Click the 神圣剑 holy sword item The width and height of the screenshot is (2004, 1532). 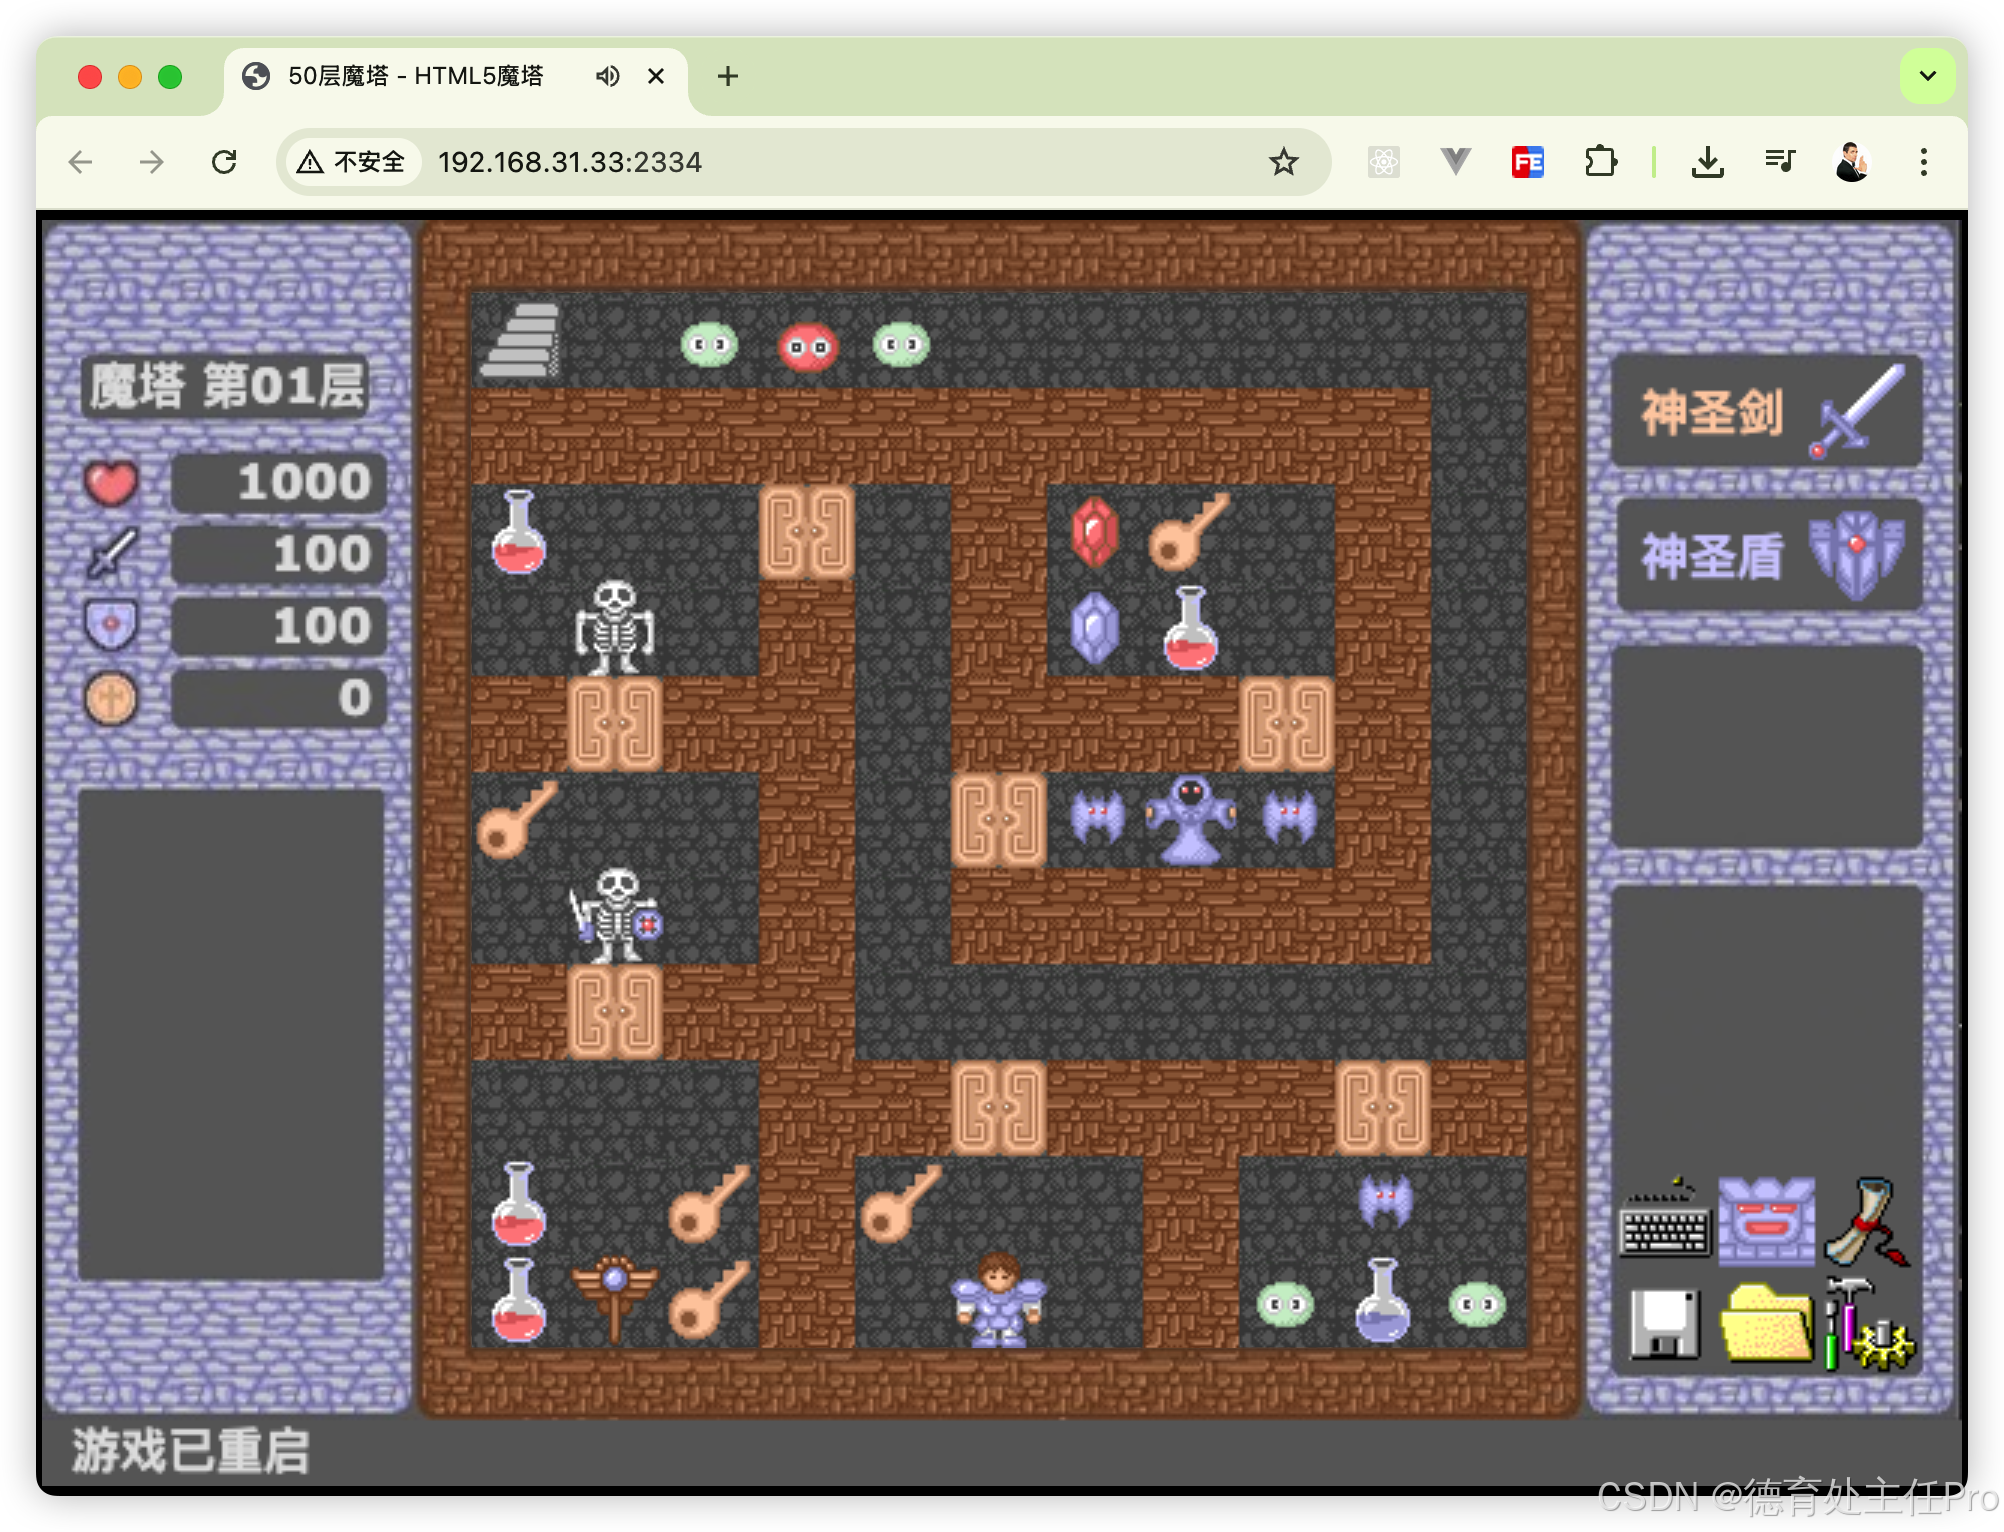pyautogui.click(x=1767, y=412)
